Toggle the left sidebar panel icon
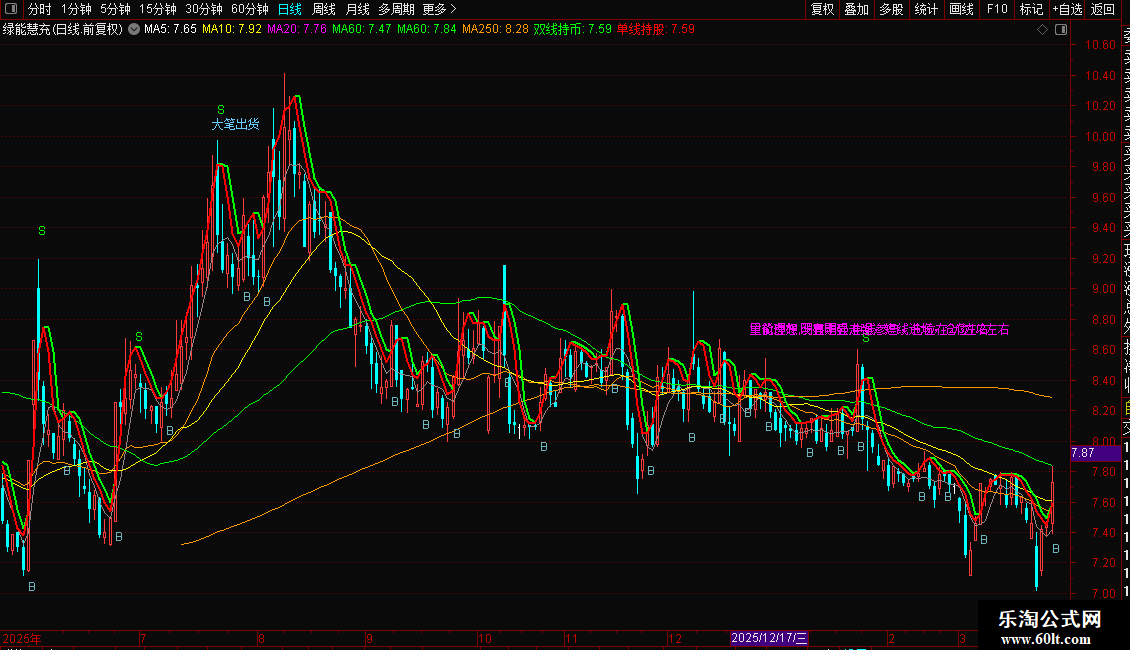This screenshot has height=650, width=1130. point(11,9)
